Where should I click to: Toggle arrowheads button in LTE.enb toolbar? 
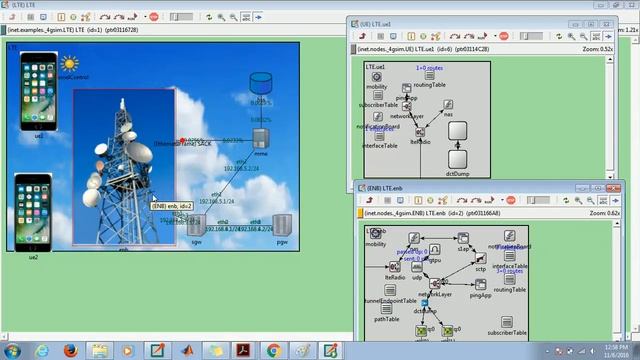coord(616,200)
